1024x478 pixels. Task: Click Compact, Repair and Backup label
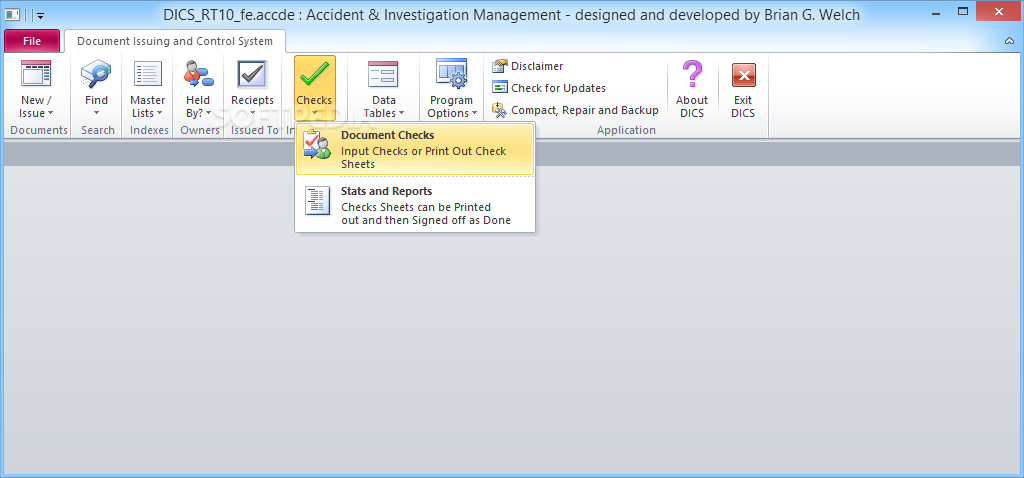(x=585, y=110)
